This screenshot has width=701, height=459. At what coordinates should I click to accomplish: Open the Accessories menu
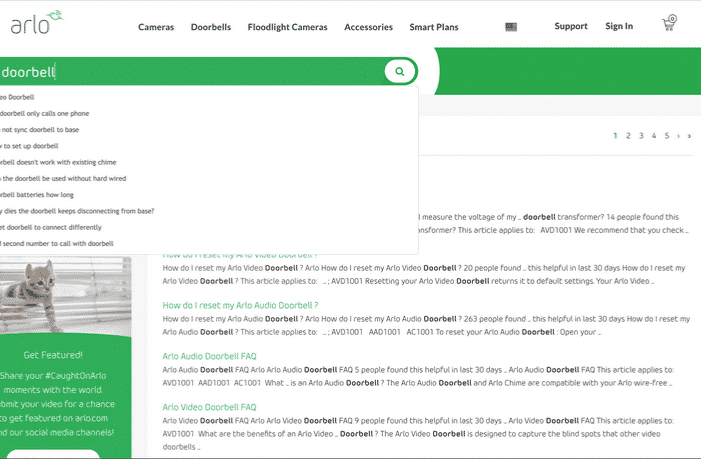(368, 27)
